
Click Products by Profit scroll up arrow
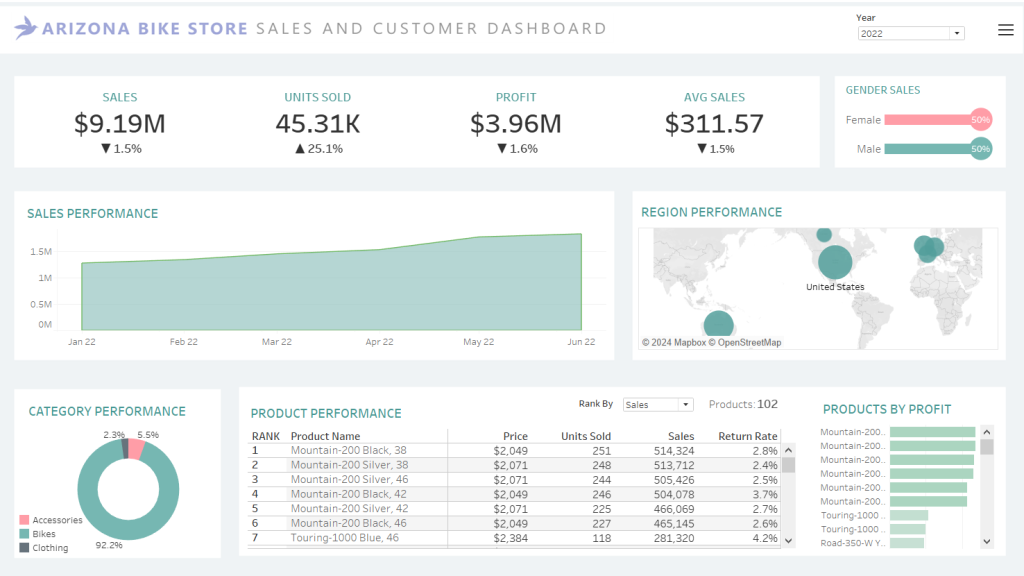click(x=987, y=430)
